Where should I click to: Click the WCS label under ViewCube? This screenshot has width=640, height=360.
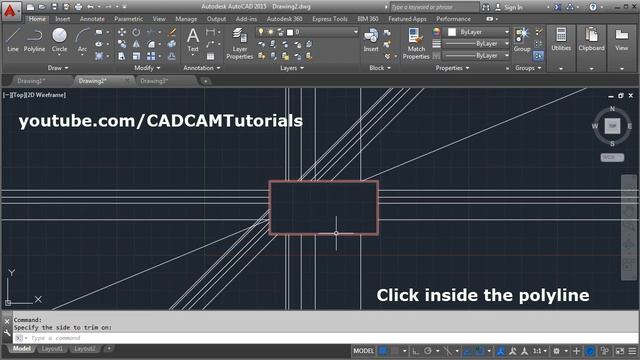[x=612, y=157]
